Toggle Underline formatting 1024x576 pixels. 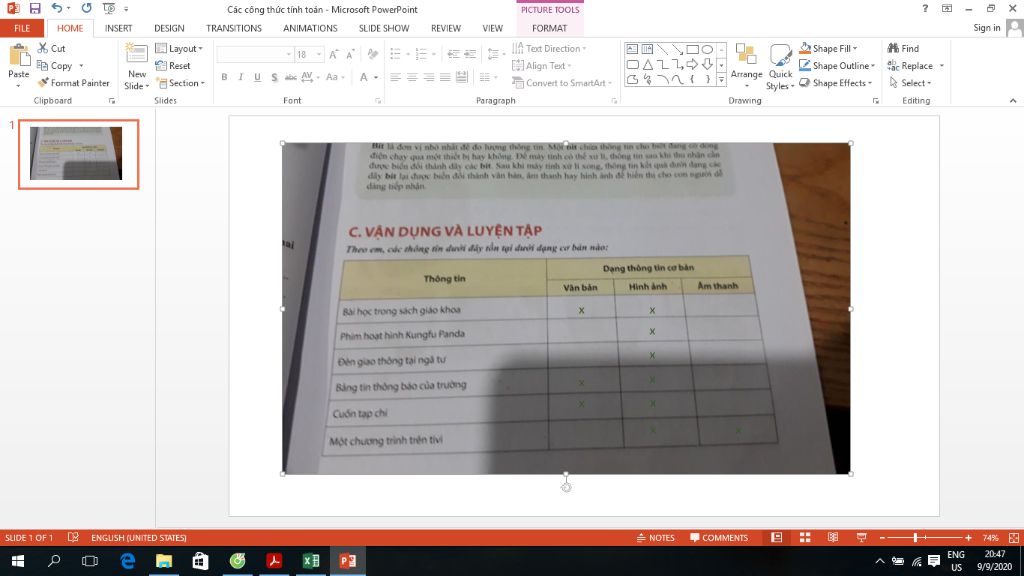point(257,77)
